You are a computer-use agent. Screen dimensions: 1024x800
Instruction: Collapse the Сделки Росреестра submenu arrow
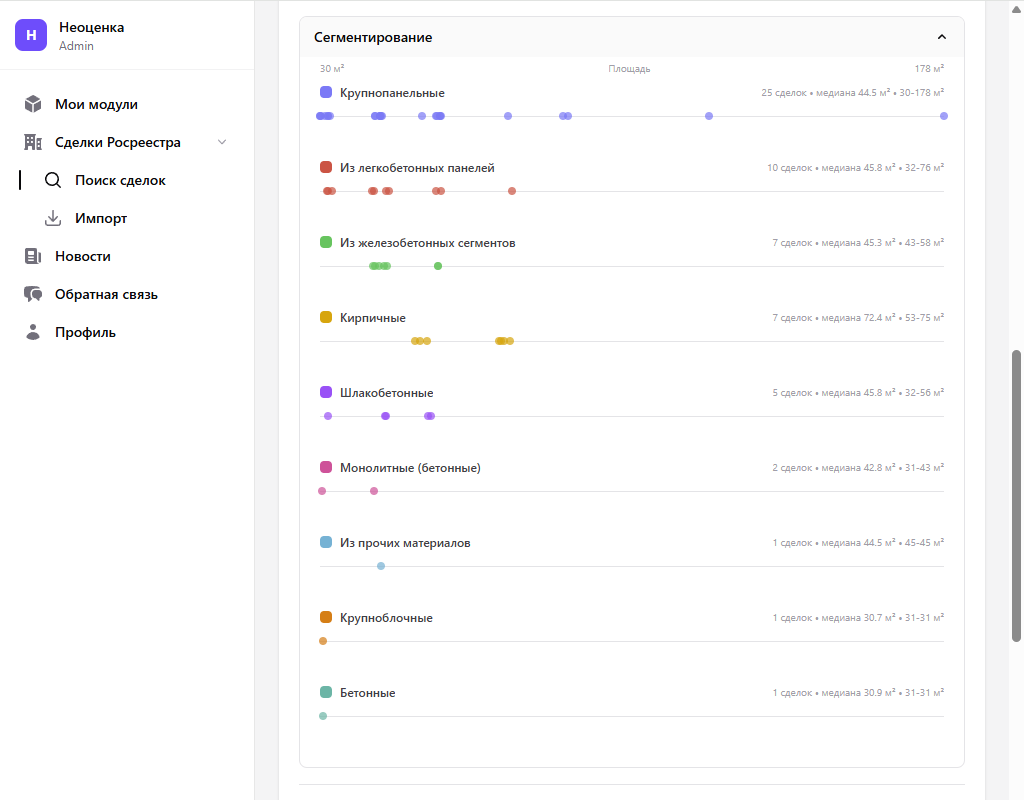(222, 142)
